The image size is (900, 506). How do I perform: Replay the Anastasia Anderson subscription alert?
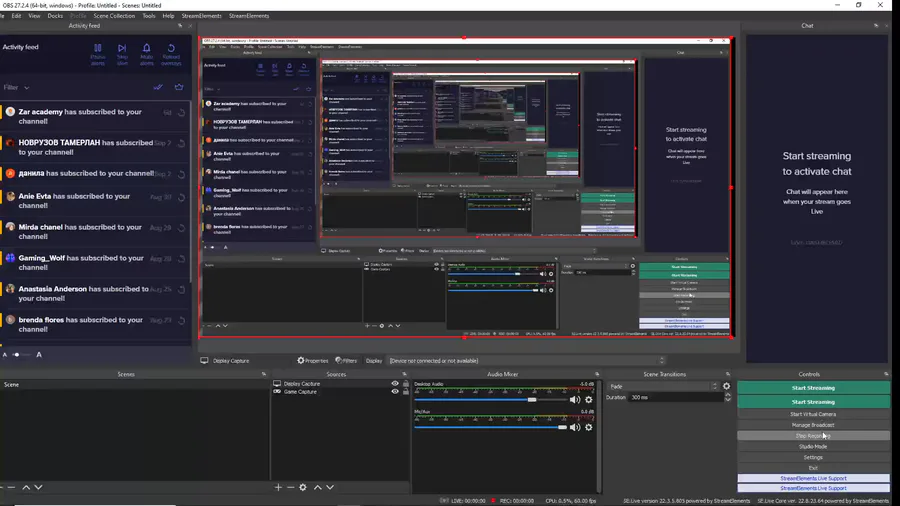181,290
